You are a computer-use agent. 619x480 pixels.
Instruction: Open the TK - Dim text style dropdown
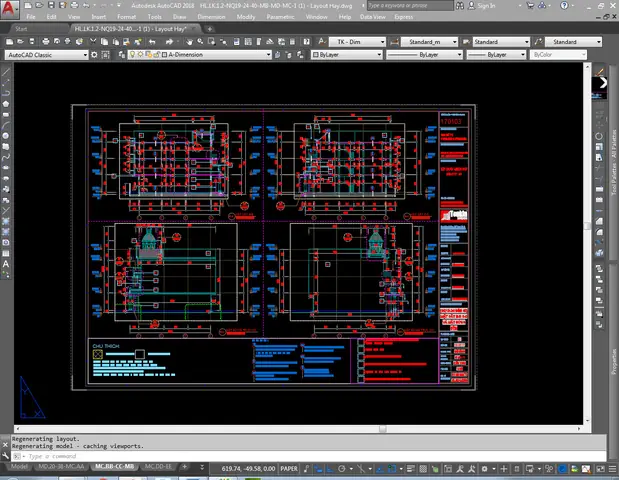tap(358, 42)
